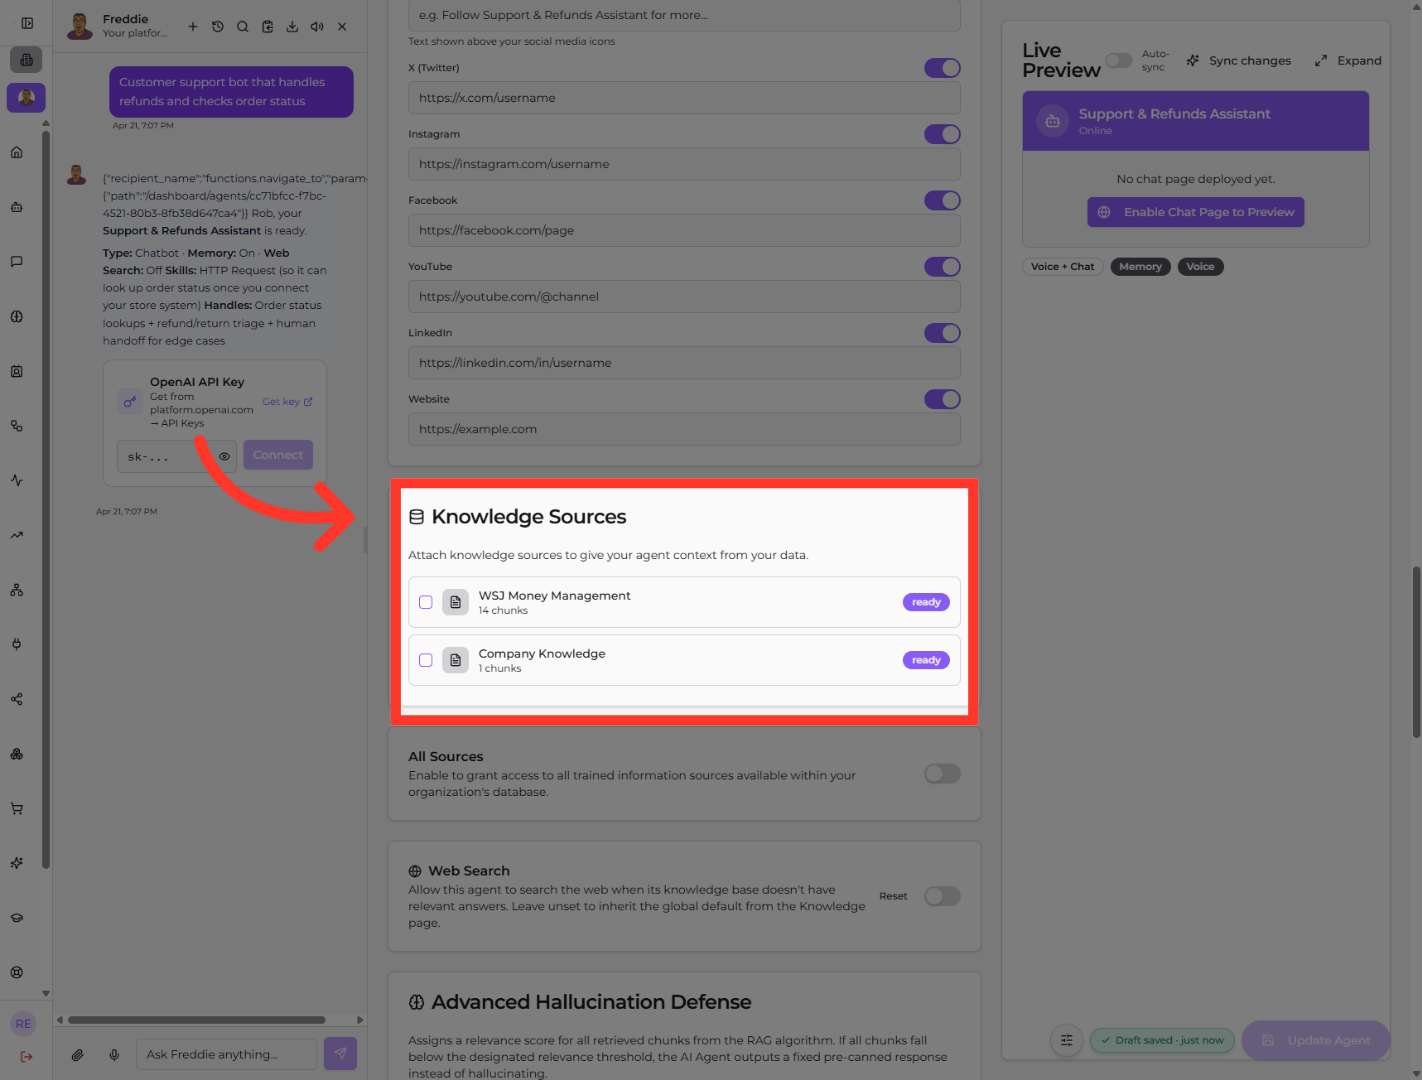Attach a file with the paperclip icon
Screen dimensions: 1422x1080
(x=78, y=1054)
